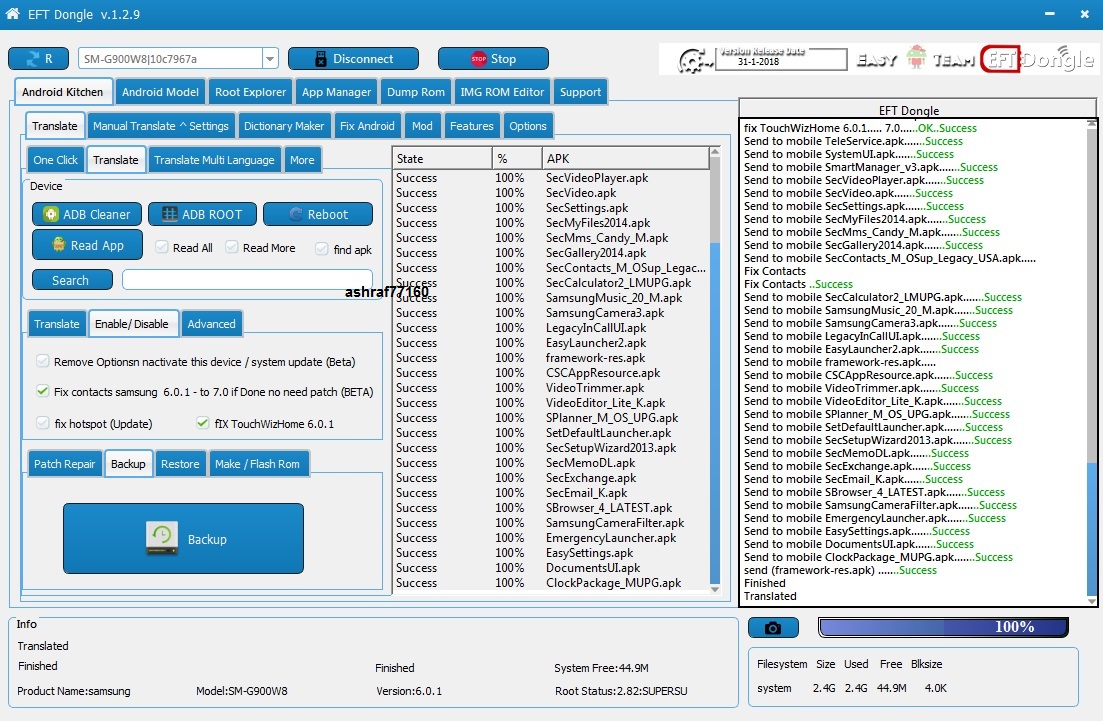Enable the find apk checkbox

tap(321, 249)
